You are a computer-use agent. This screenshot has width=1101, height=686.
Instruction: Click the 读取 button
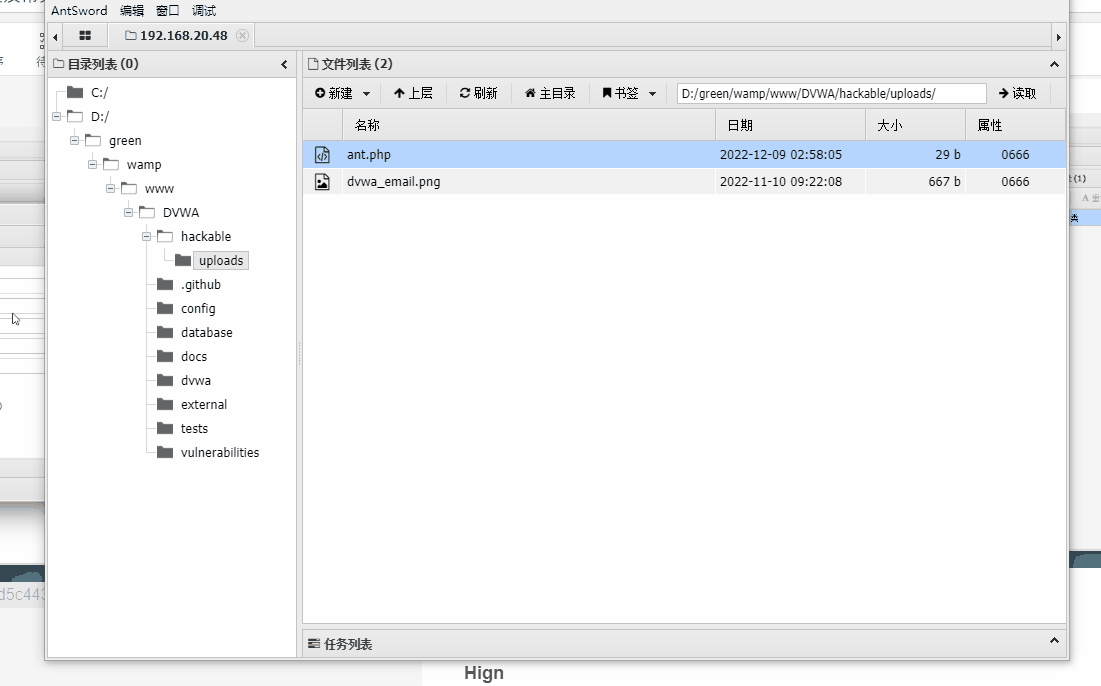coord(1017,93)
